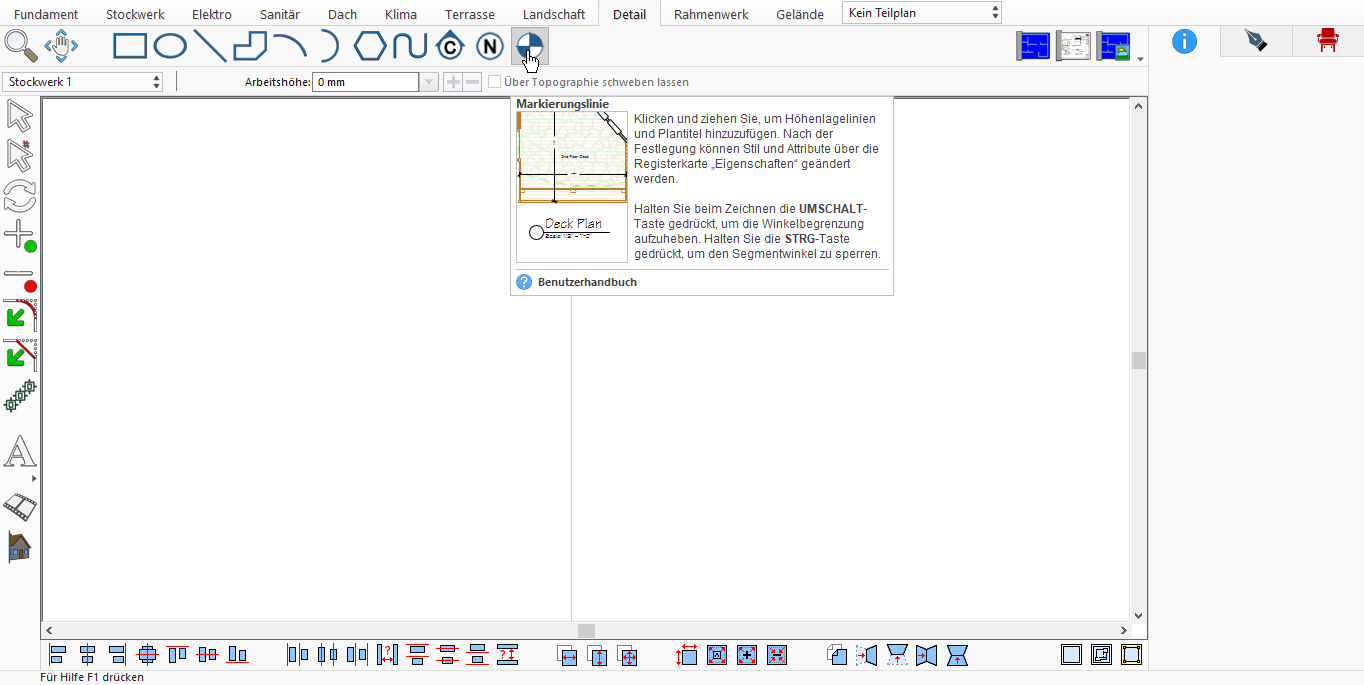Open the 'Stockwerk 1' floor dropdown
Viewport: 1364px width, 685px height.
[83, 82]
